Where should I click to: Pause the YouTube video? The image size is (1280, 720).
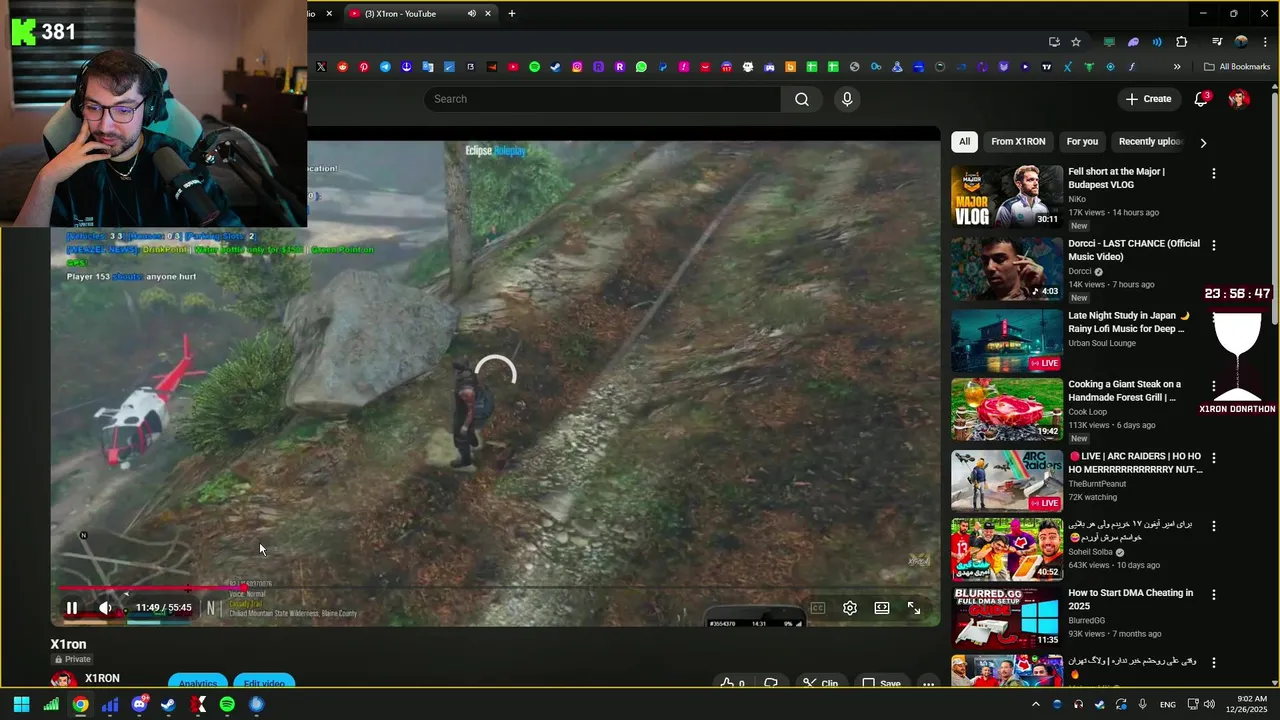pyautogui.click(x=72, y=608)
